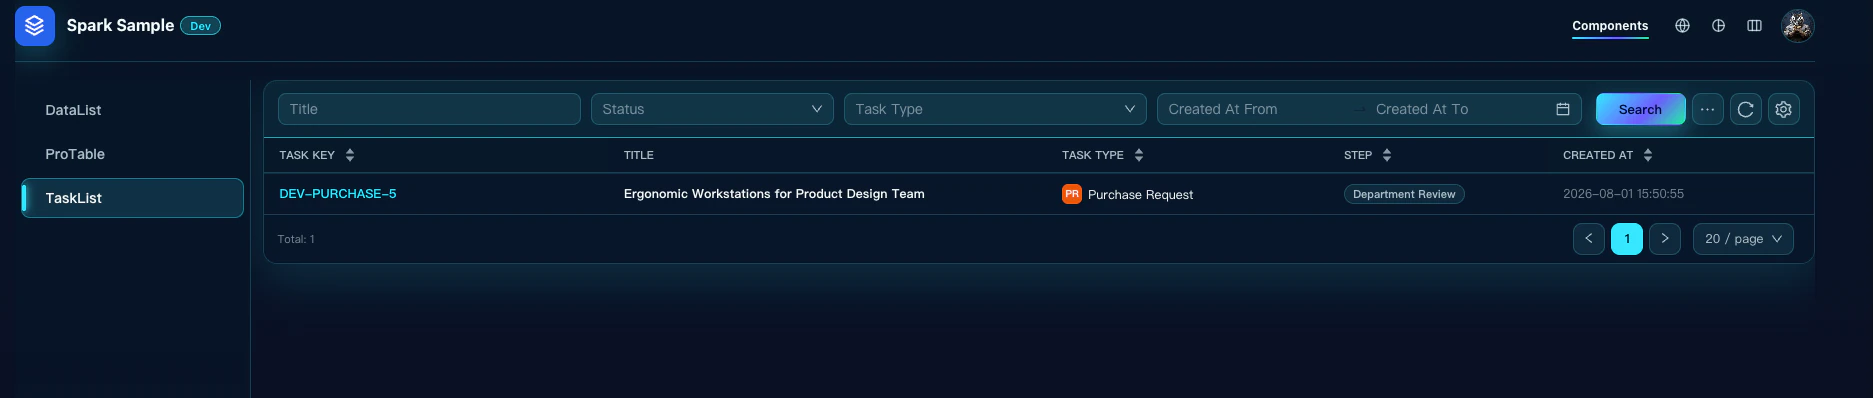Click the Purchase Request type cell

coord(1140,195)
